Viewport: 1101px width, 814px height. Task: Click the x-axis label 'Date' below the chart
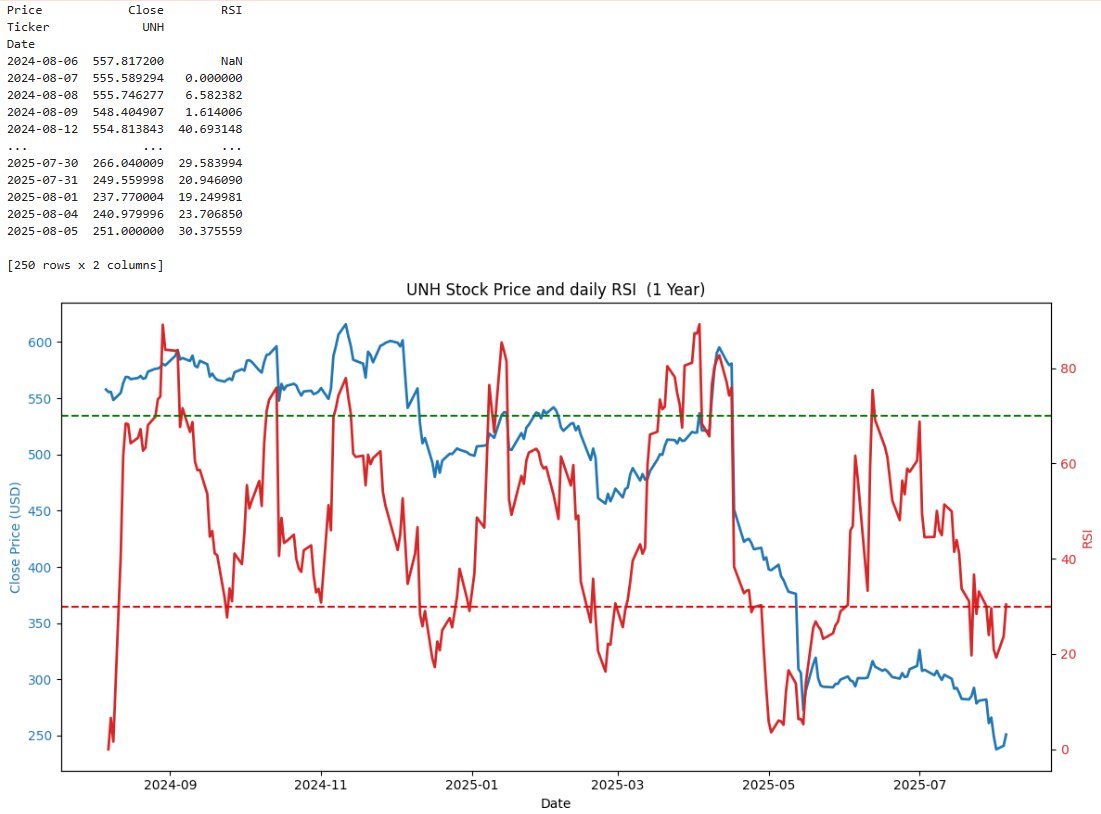click(555, 803)
